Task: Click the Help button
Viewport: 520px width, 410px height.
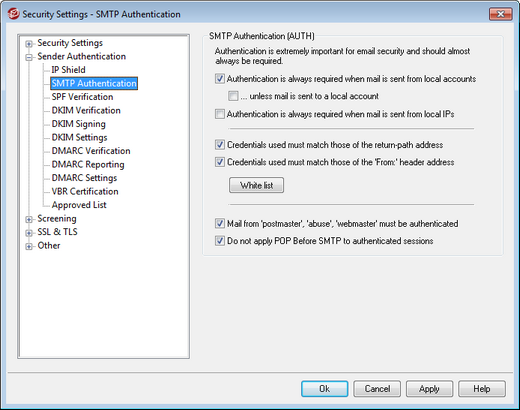Action: click(482, 389)
